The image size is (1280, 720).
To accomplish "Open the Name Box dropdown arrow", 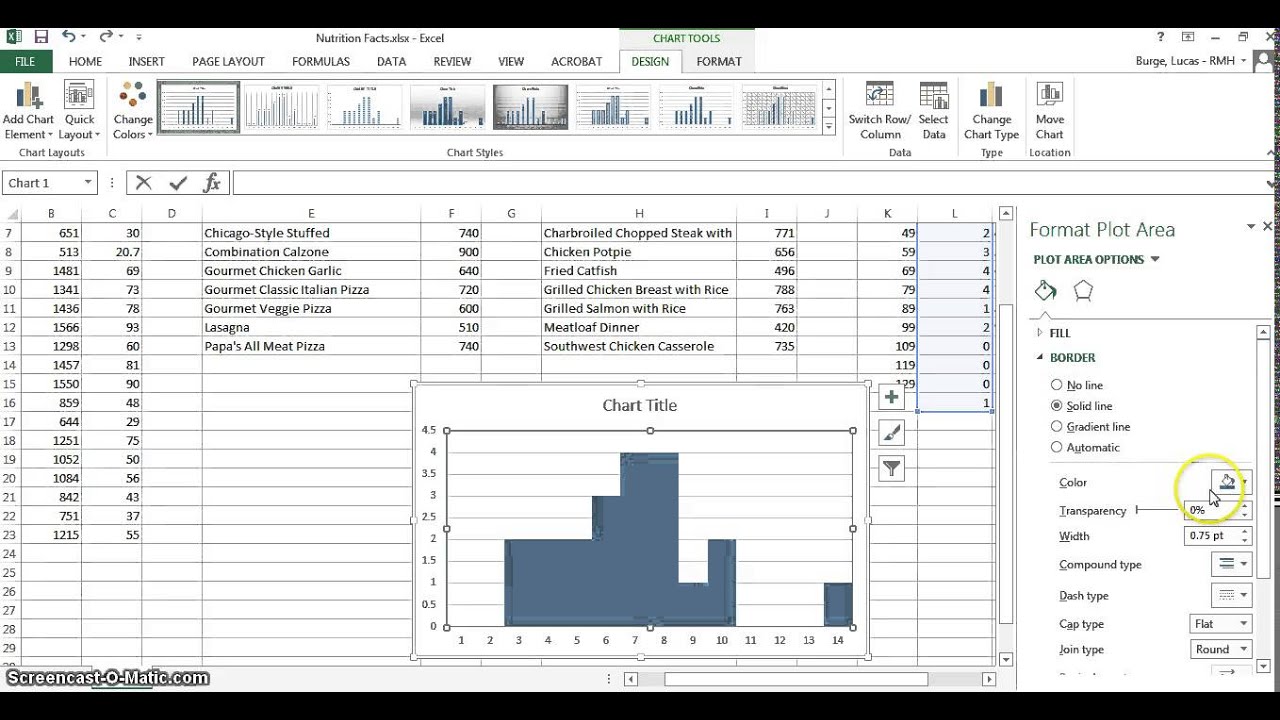I will pyautogui.click(x=88, y=183).
